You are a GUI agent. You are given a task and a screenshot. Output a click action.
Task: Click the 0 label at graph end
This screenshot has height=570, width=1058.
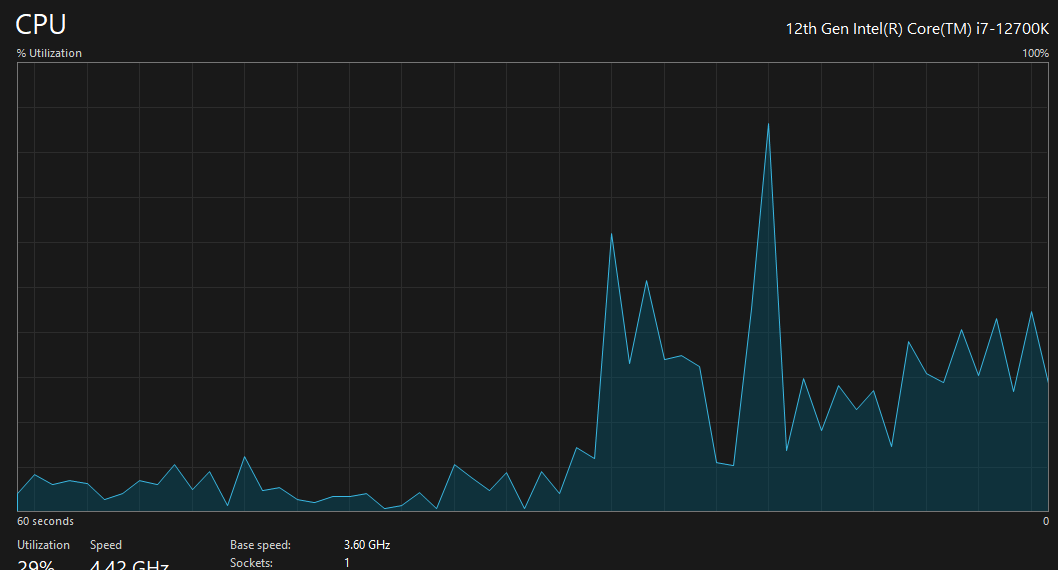point(1046,521)
